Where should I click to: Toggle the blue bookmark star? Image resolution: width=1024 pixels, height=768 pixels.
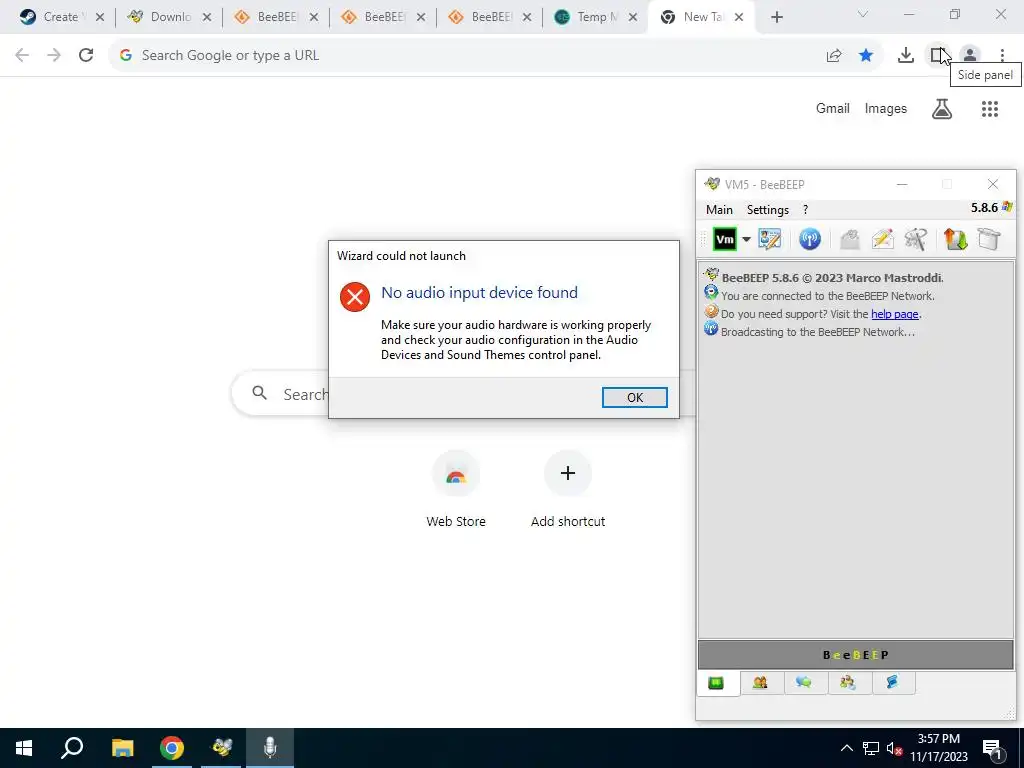click(866, 56)
